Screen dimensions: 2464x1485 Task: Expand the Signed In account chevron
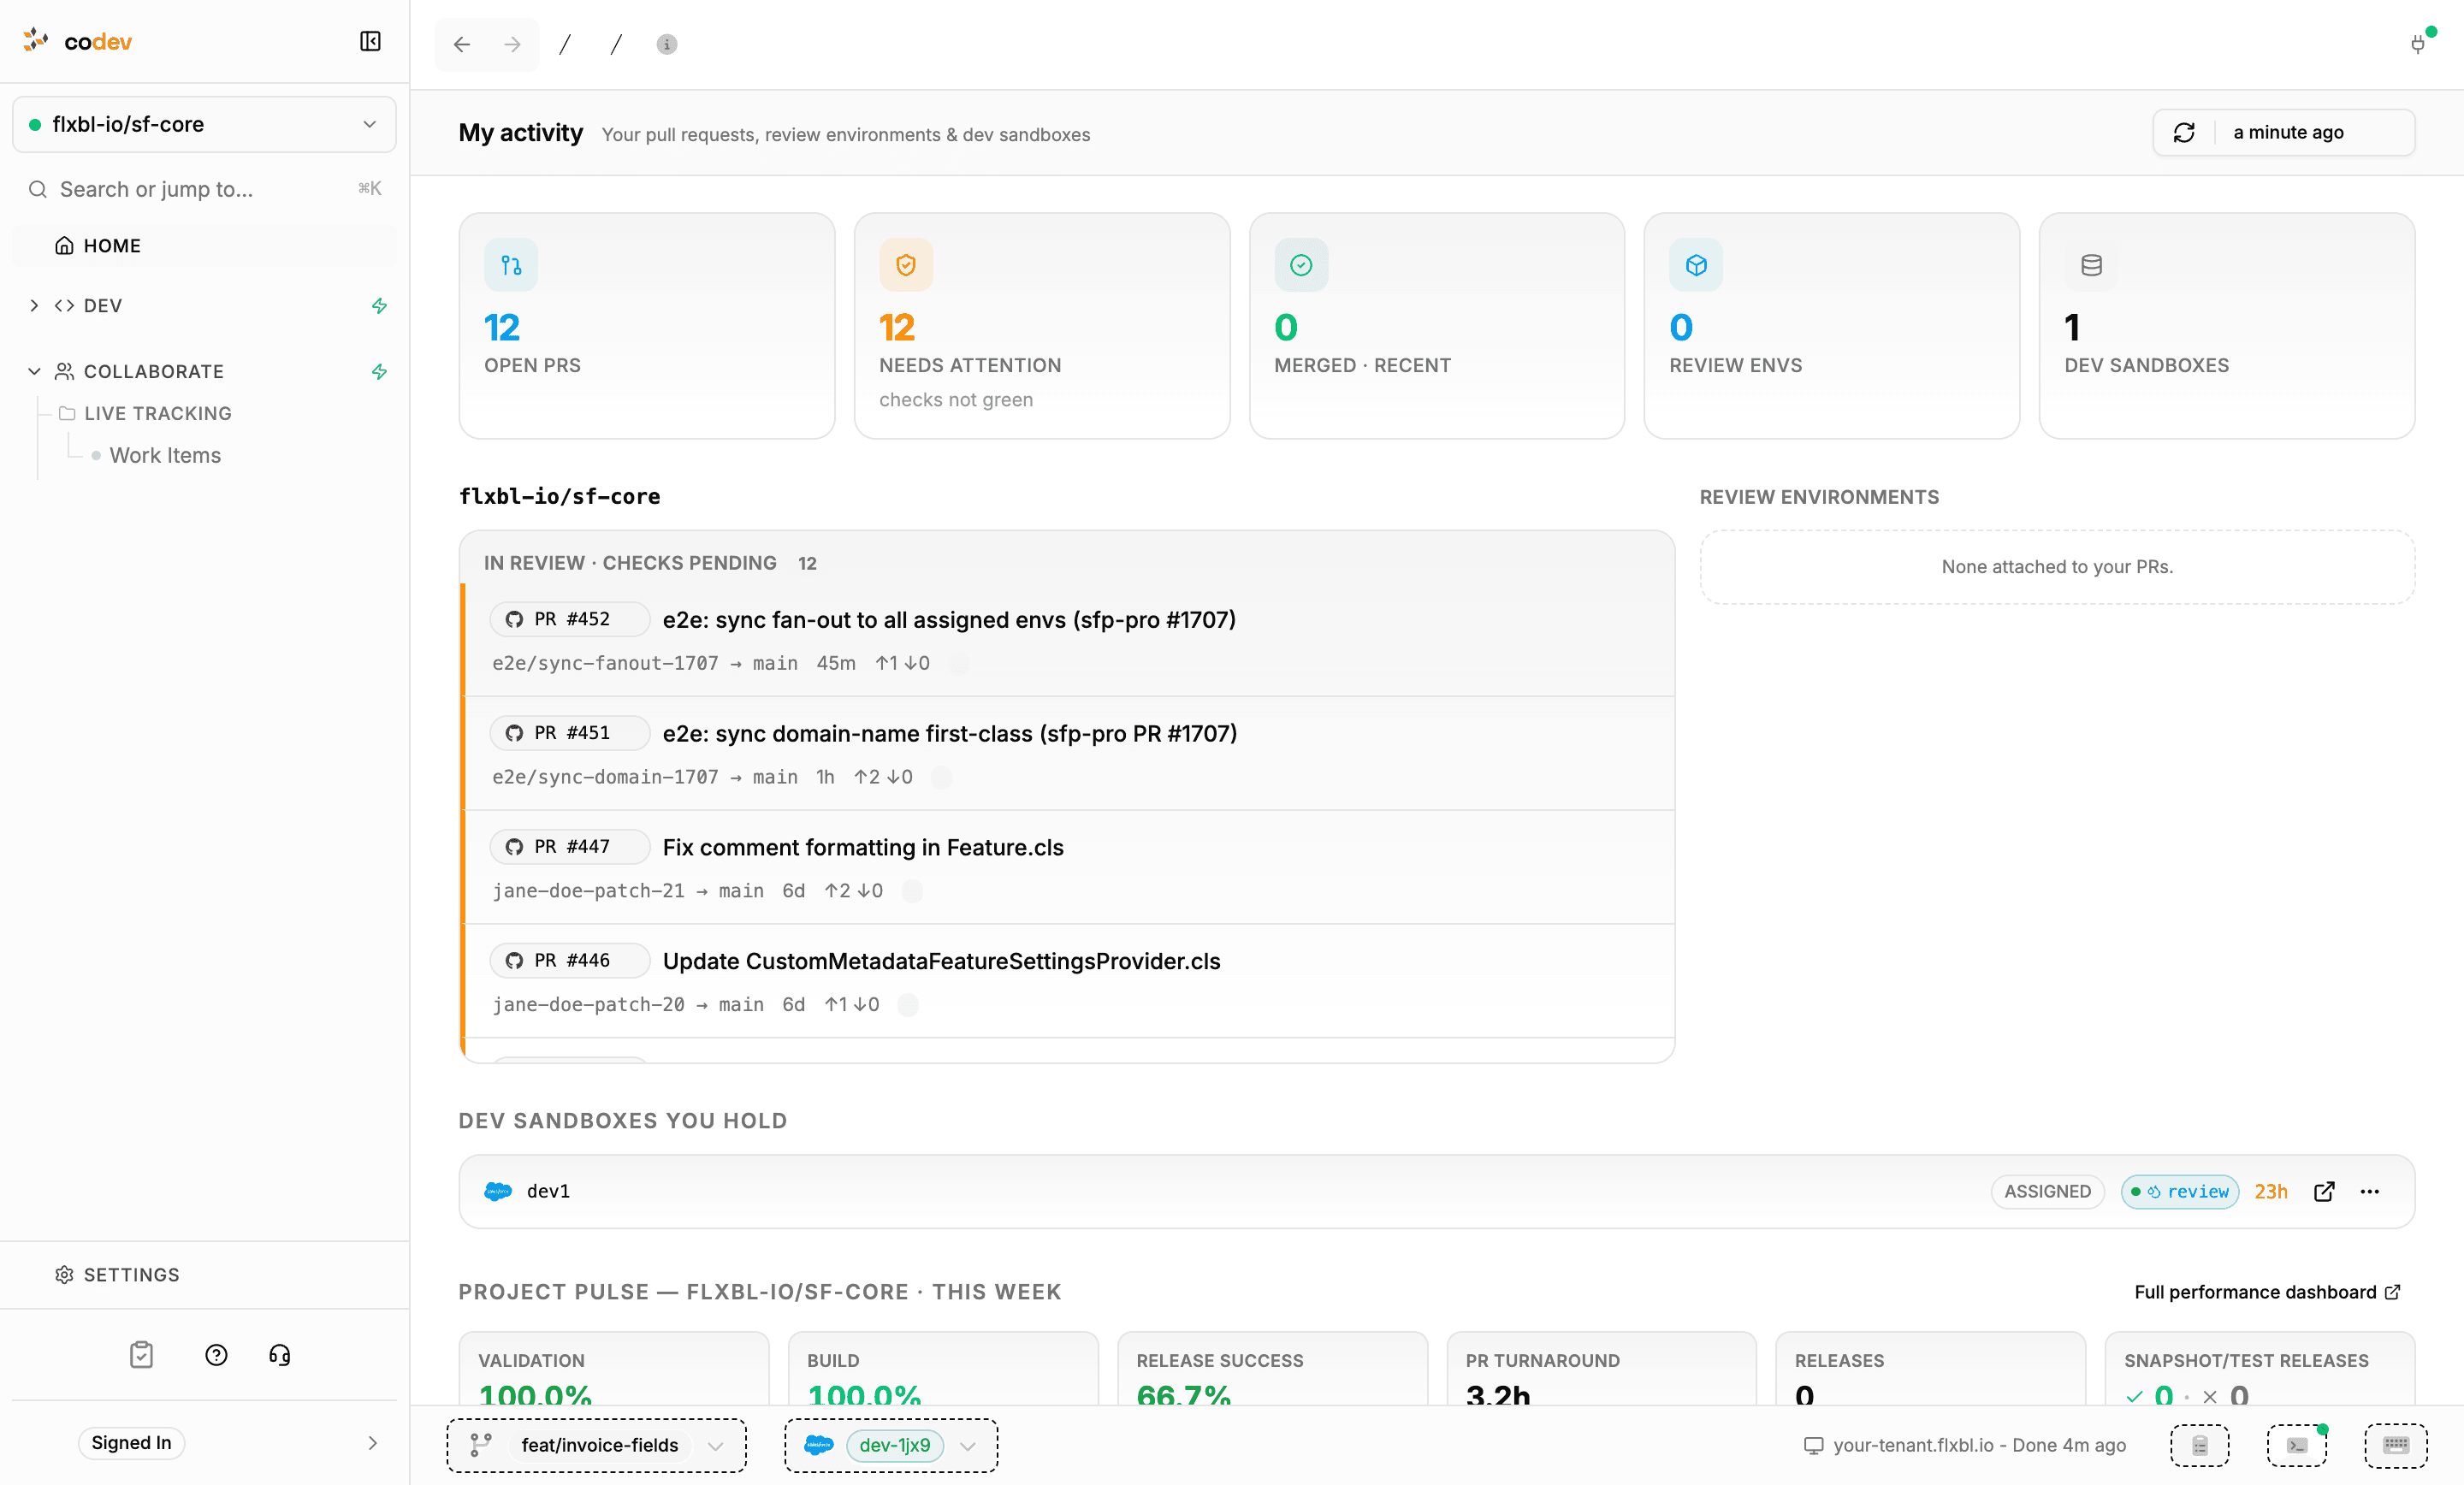372,1443
